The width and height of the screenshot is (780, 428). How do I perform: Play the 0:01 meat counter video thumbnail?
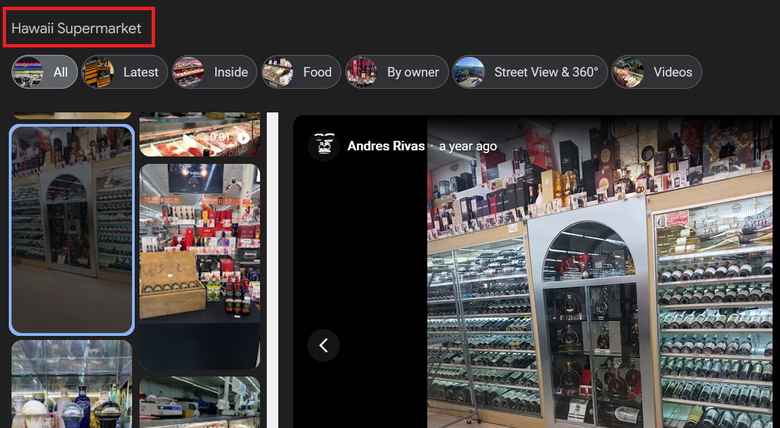(199, 134)
